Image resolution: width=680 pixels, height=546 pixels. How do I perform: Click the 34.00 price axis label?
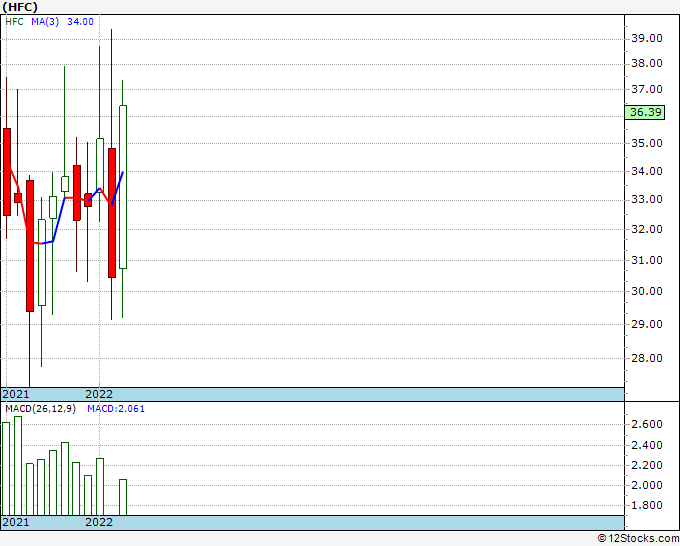[x=647, y=171]
